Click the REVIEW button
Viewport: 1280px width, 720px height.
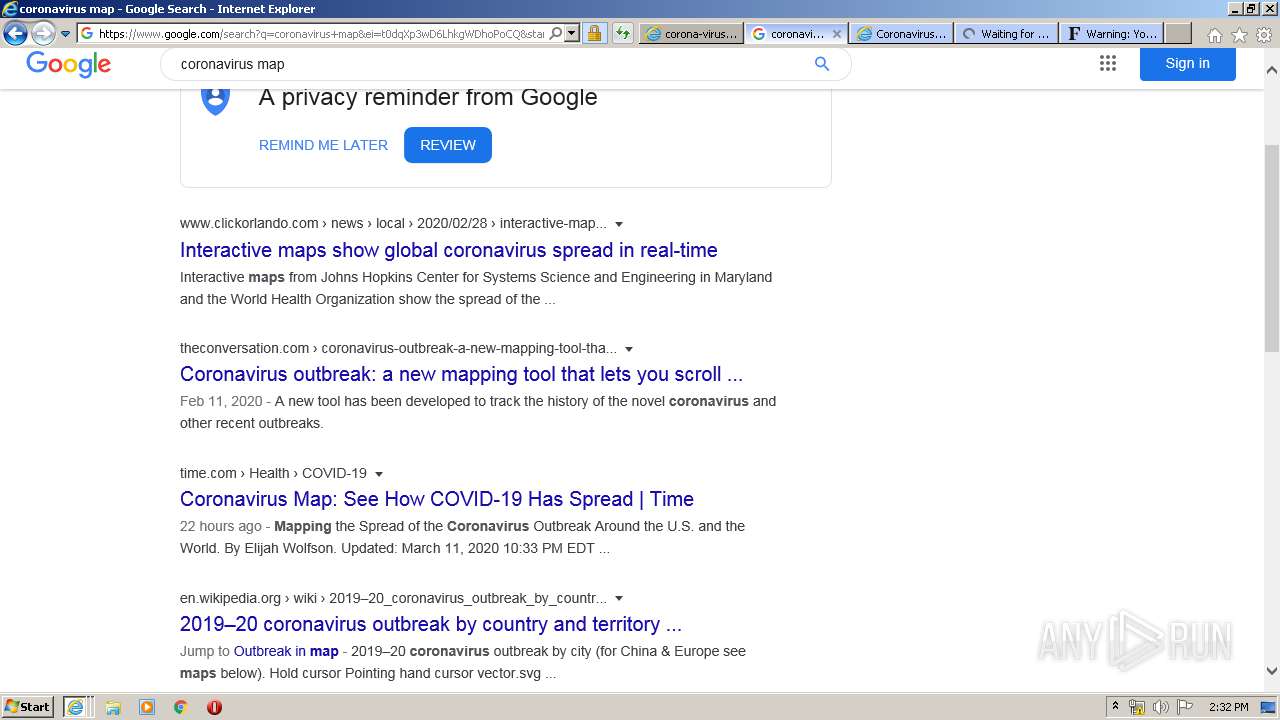point(447,145)
